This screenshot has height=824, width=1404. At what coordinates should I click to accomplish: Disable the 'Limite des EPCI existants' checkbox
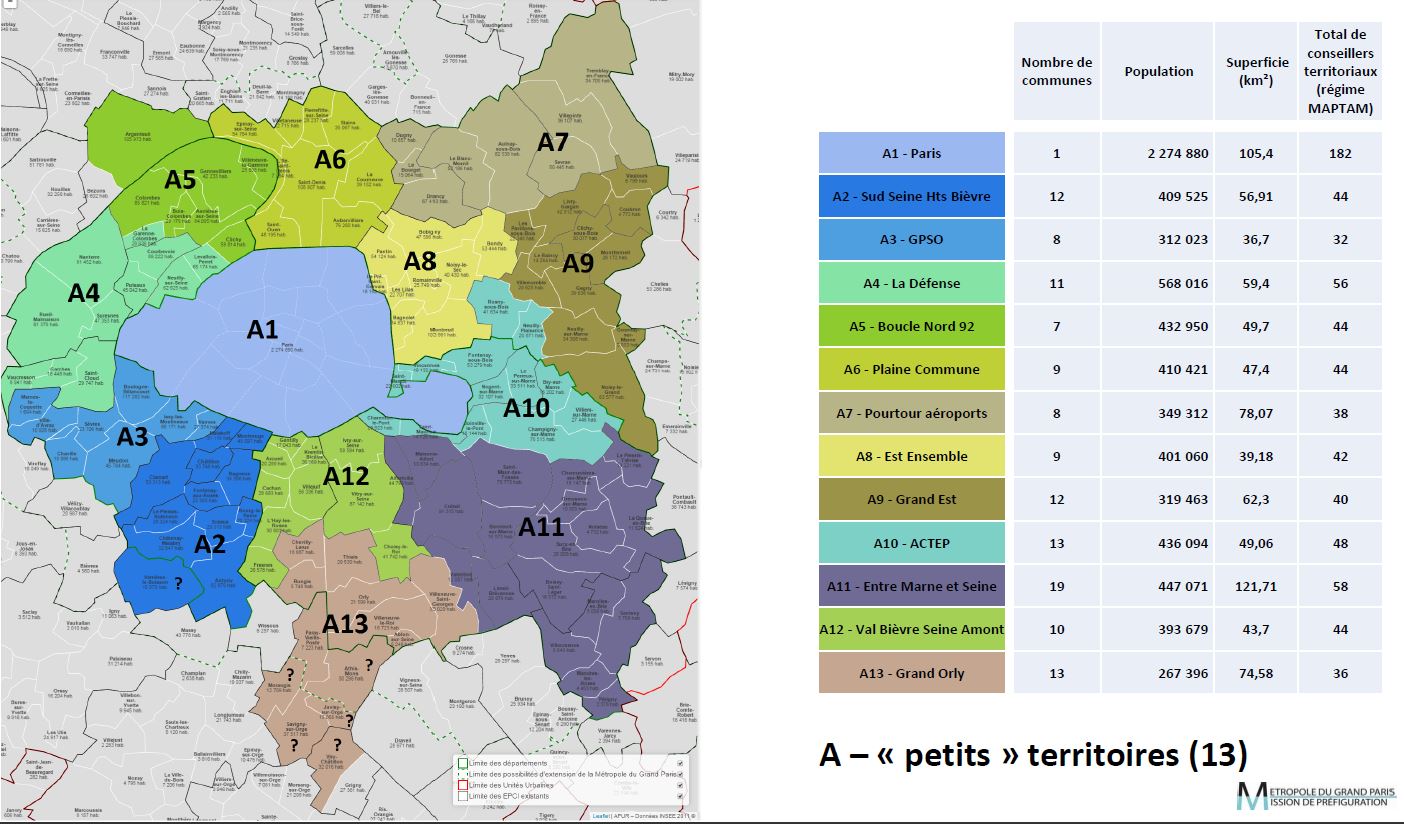(x=680, y=796)
